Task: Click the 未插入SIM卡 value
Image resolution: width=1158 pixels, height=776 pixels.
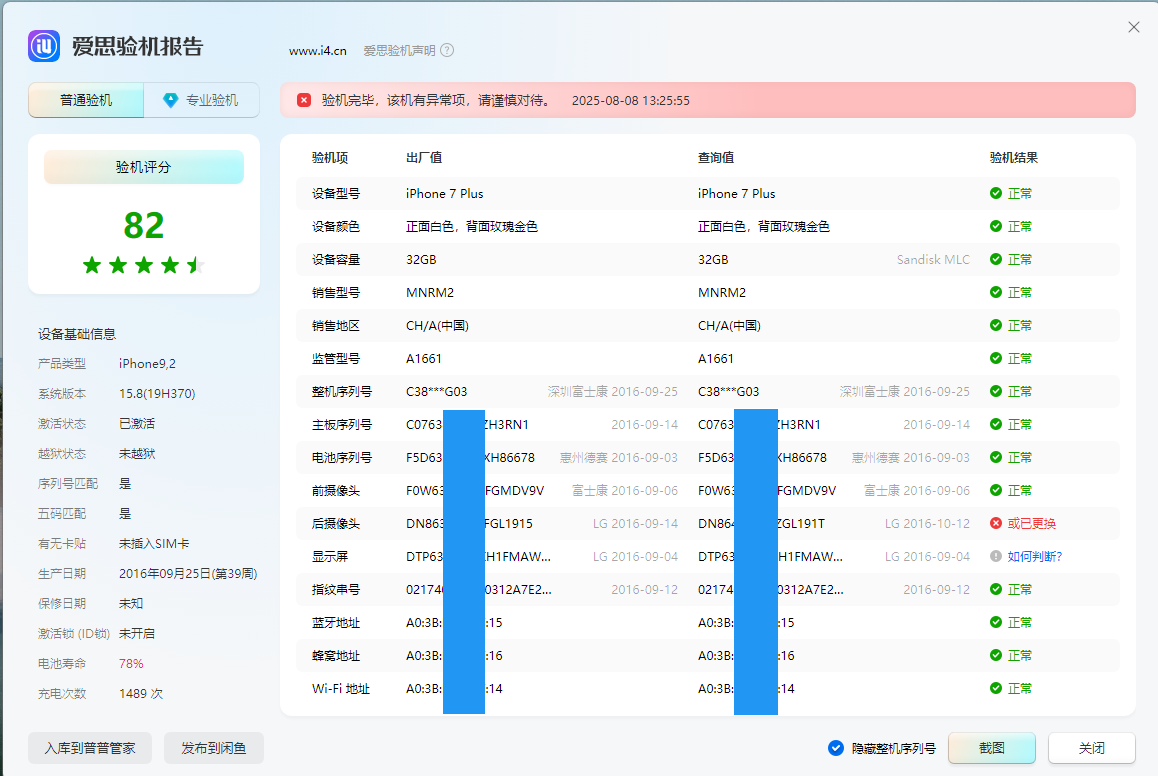Action: 154,543
